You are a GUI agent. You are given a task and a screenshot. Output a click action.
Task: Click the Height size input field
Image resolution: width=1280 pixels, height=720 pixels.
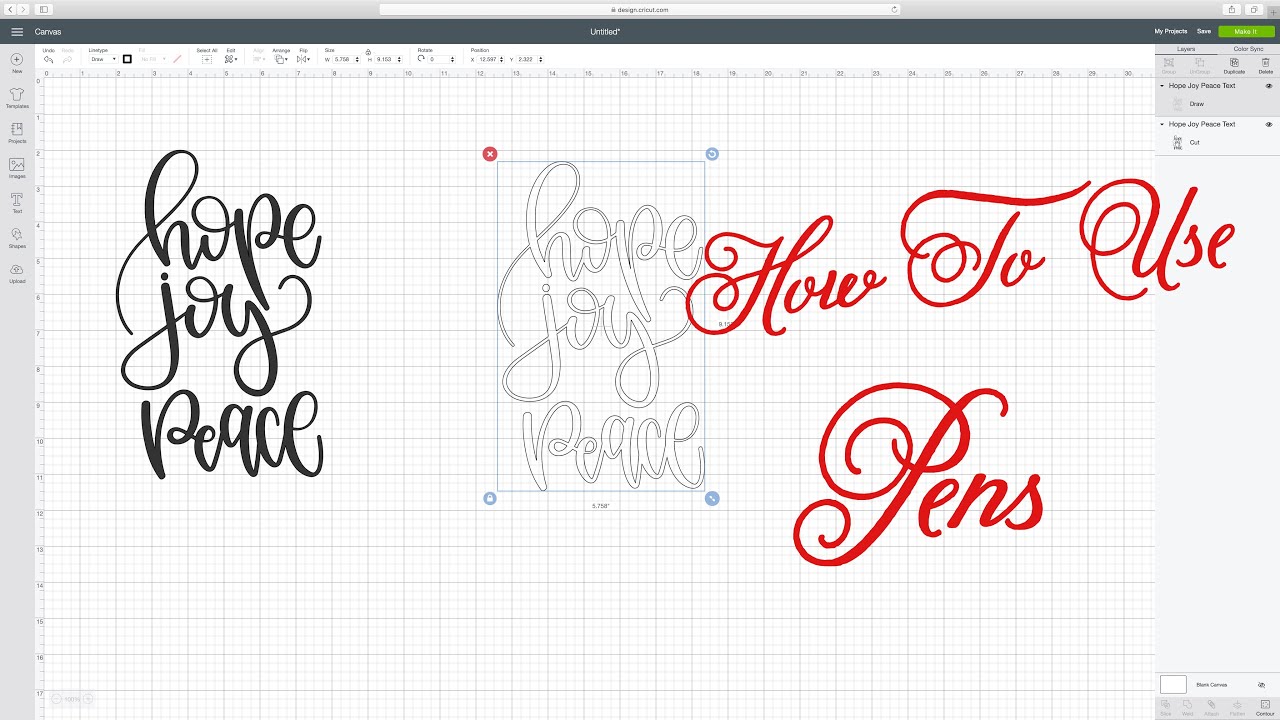click(386, 59)
